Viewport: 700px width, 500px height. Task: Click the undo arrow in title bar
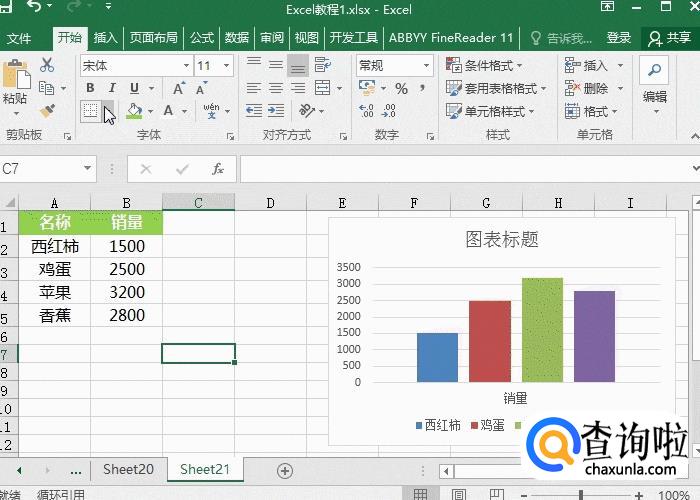(x=34, y=6)
